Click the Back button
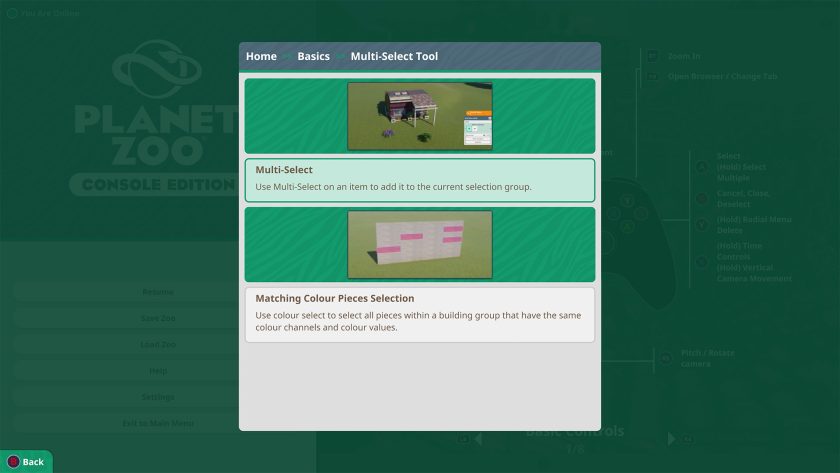The width and height of the screenshot is (840, 473). [26, 461]
